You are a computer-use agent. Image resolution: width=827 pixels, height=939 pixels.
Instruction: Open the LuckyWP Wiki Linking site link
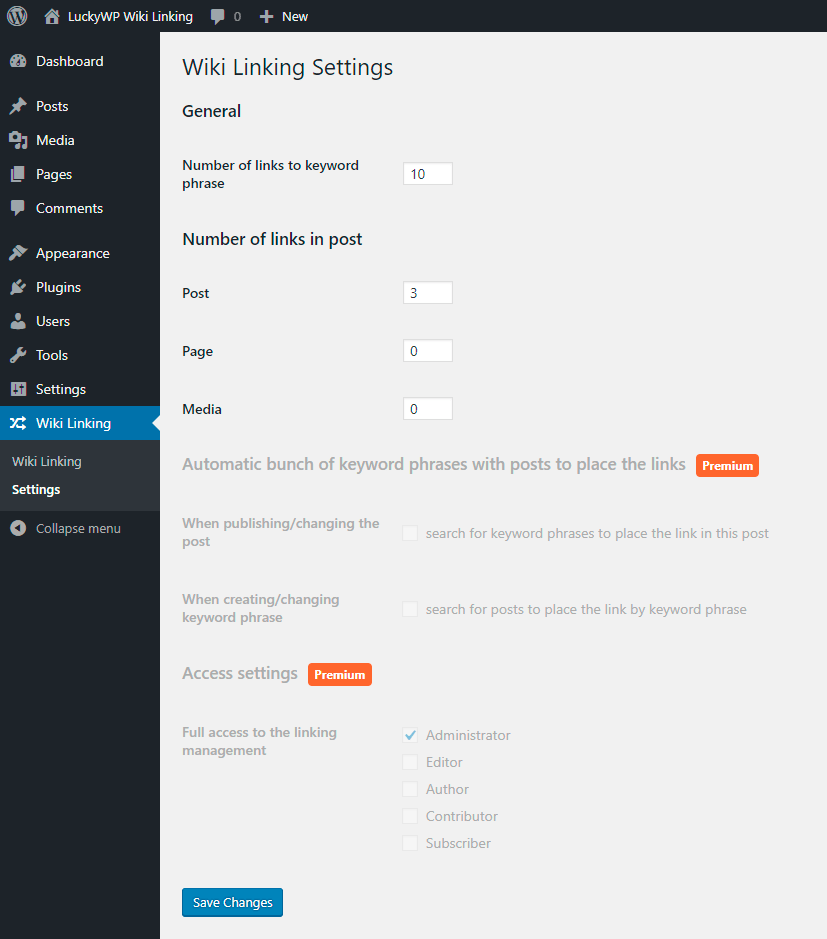click(x=130, y=16)
